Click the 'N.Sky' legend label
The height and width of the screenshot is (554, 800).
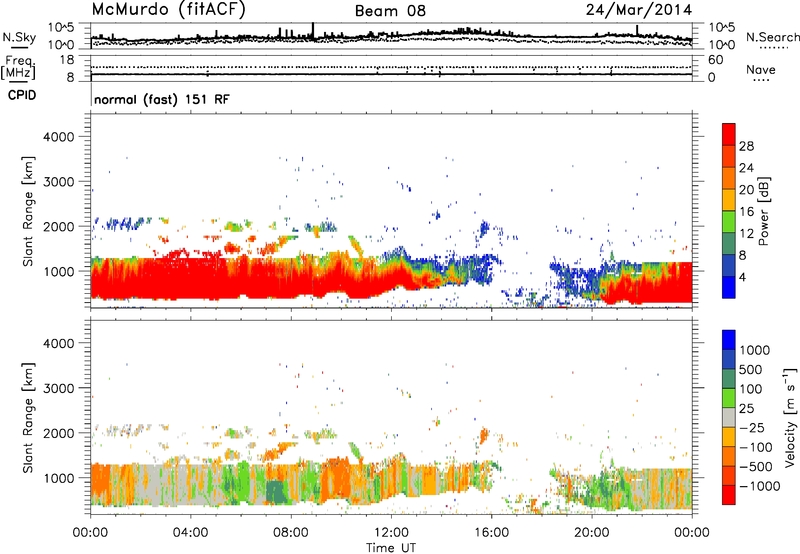19,37
